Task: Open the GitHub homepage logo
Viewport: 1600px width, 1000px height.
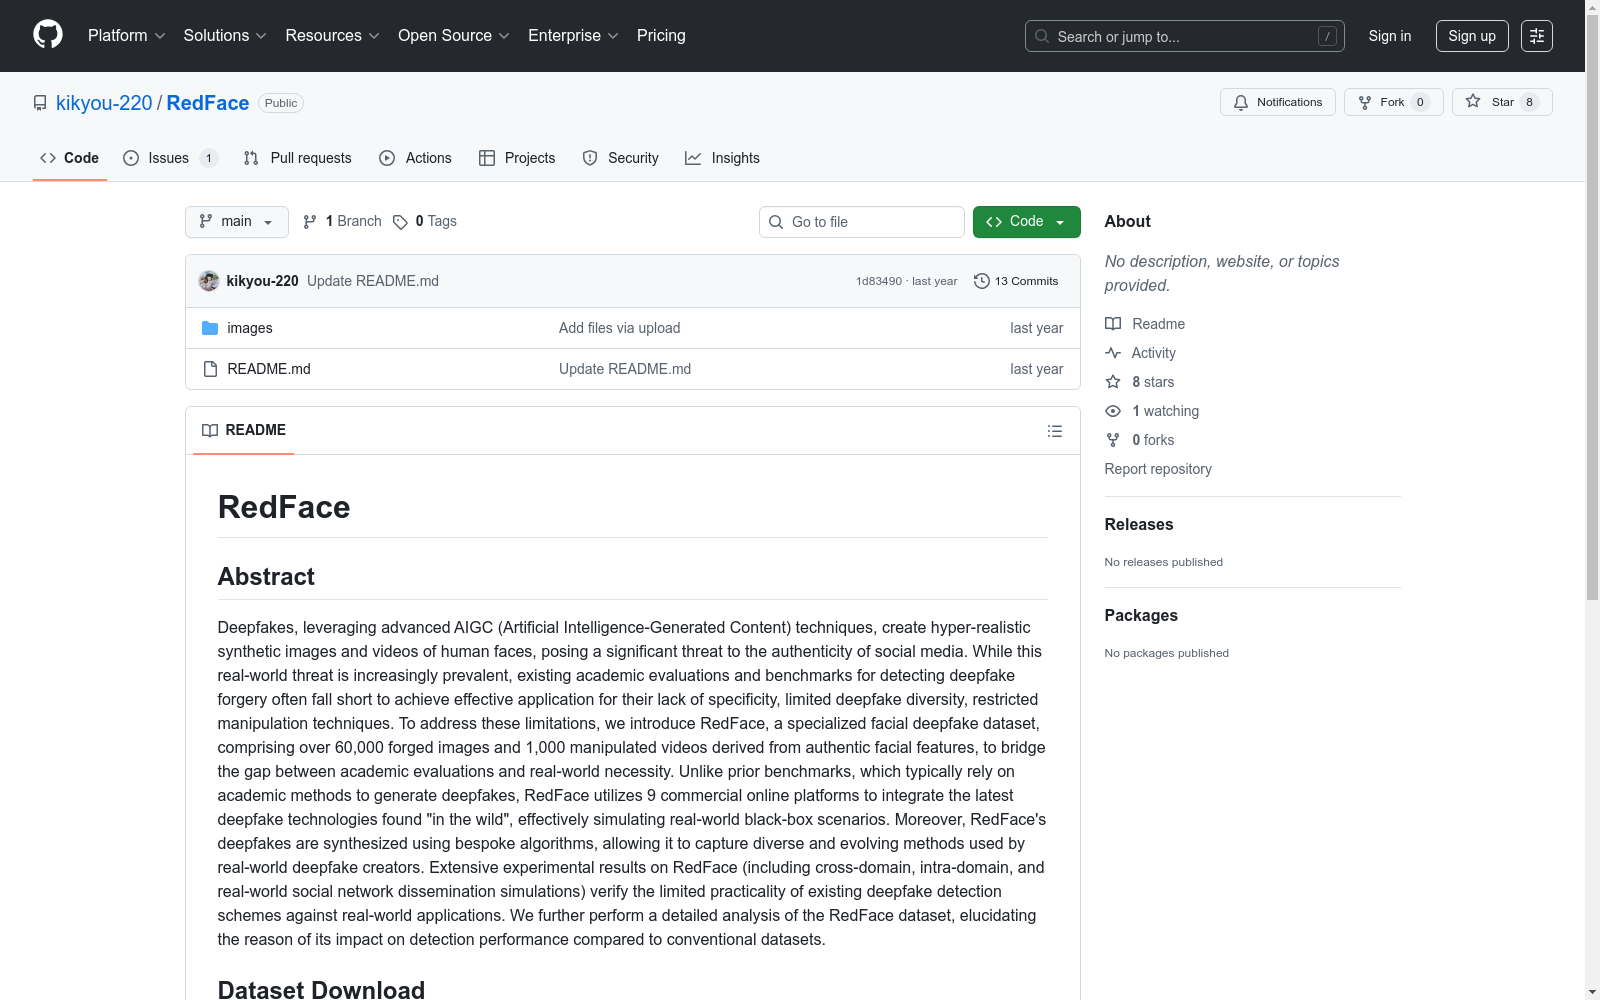Action: click(48, 35)
